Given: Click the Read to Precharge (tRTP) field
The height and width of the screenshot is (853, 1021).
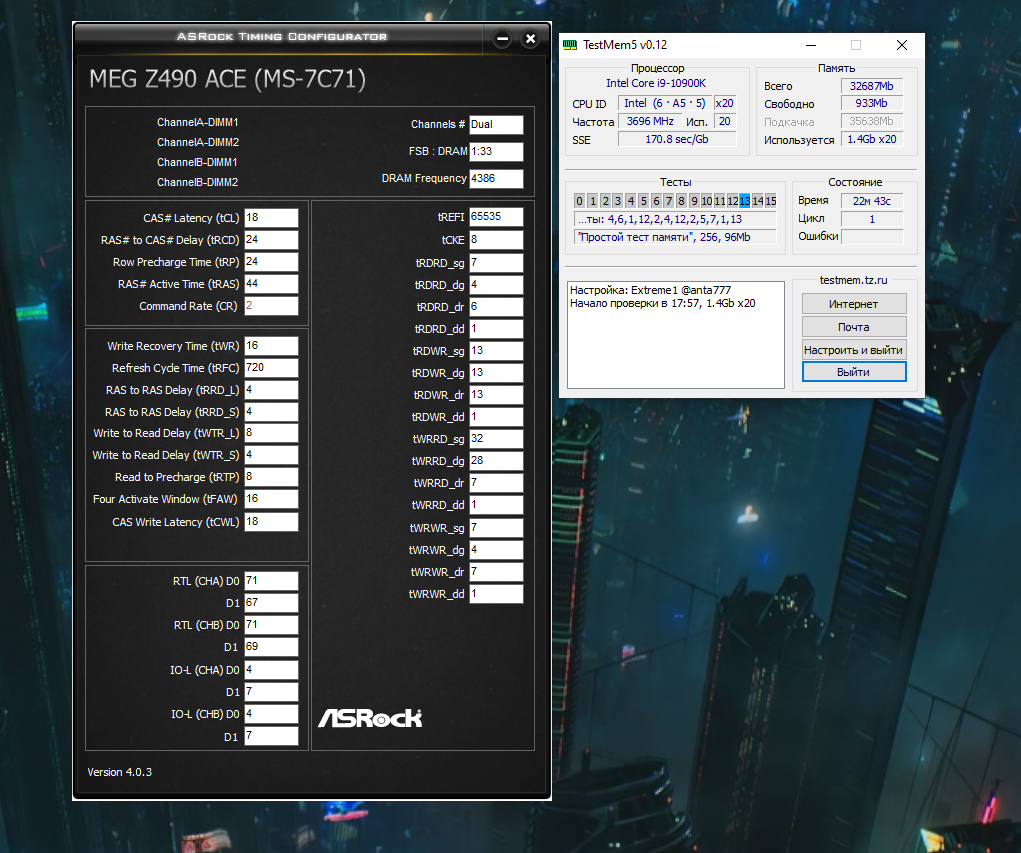Looking at the screenshot, I should coord(272,477).
